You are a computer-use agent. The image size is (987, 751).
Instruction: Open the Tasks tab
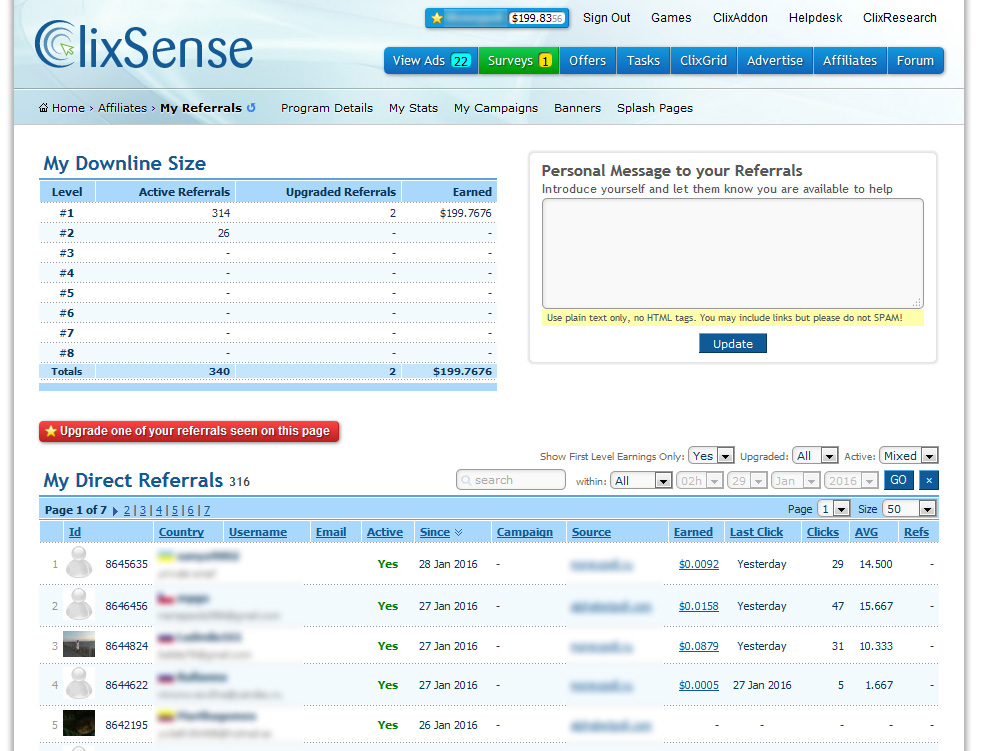(643, 60)
